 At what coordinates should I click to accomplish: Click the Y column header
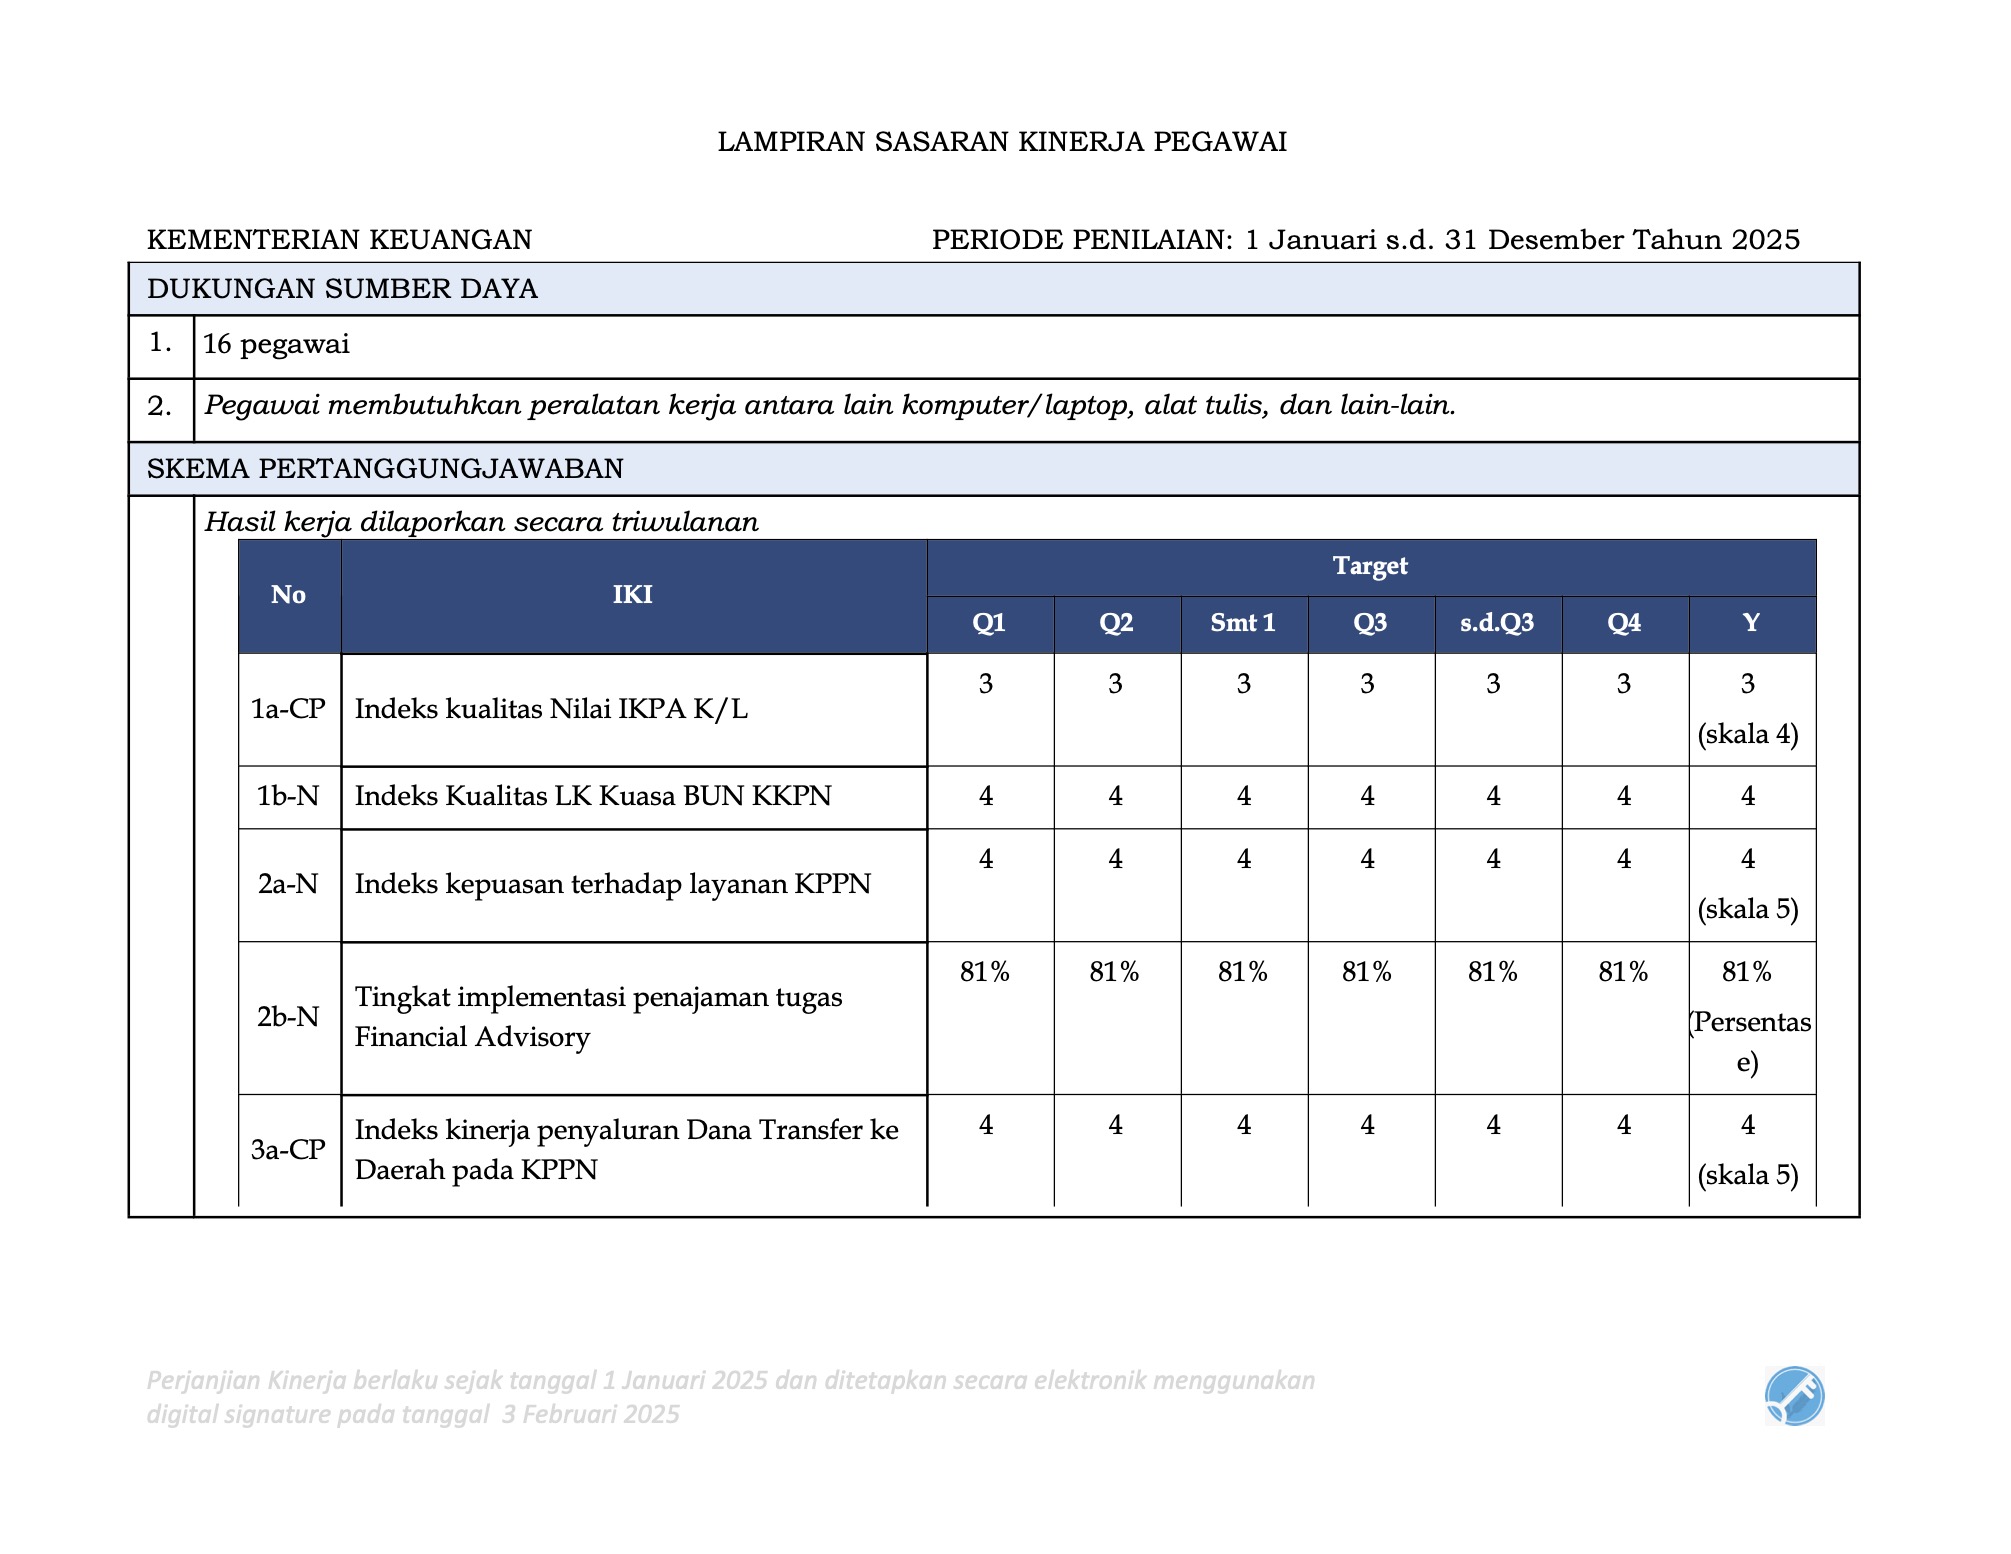coord(1751,623)
